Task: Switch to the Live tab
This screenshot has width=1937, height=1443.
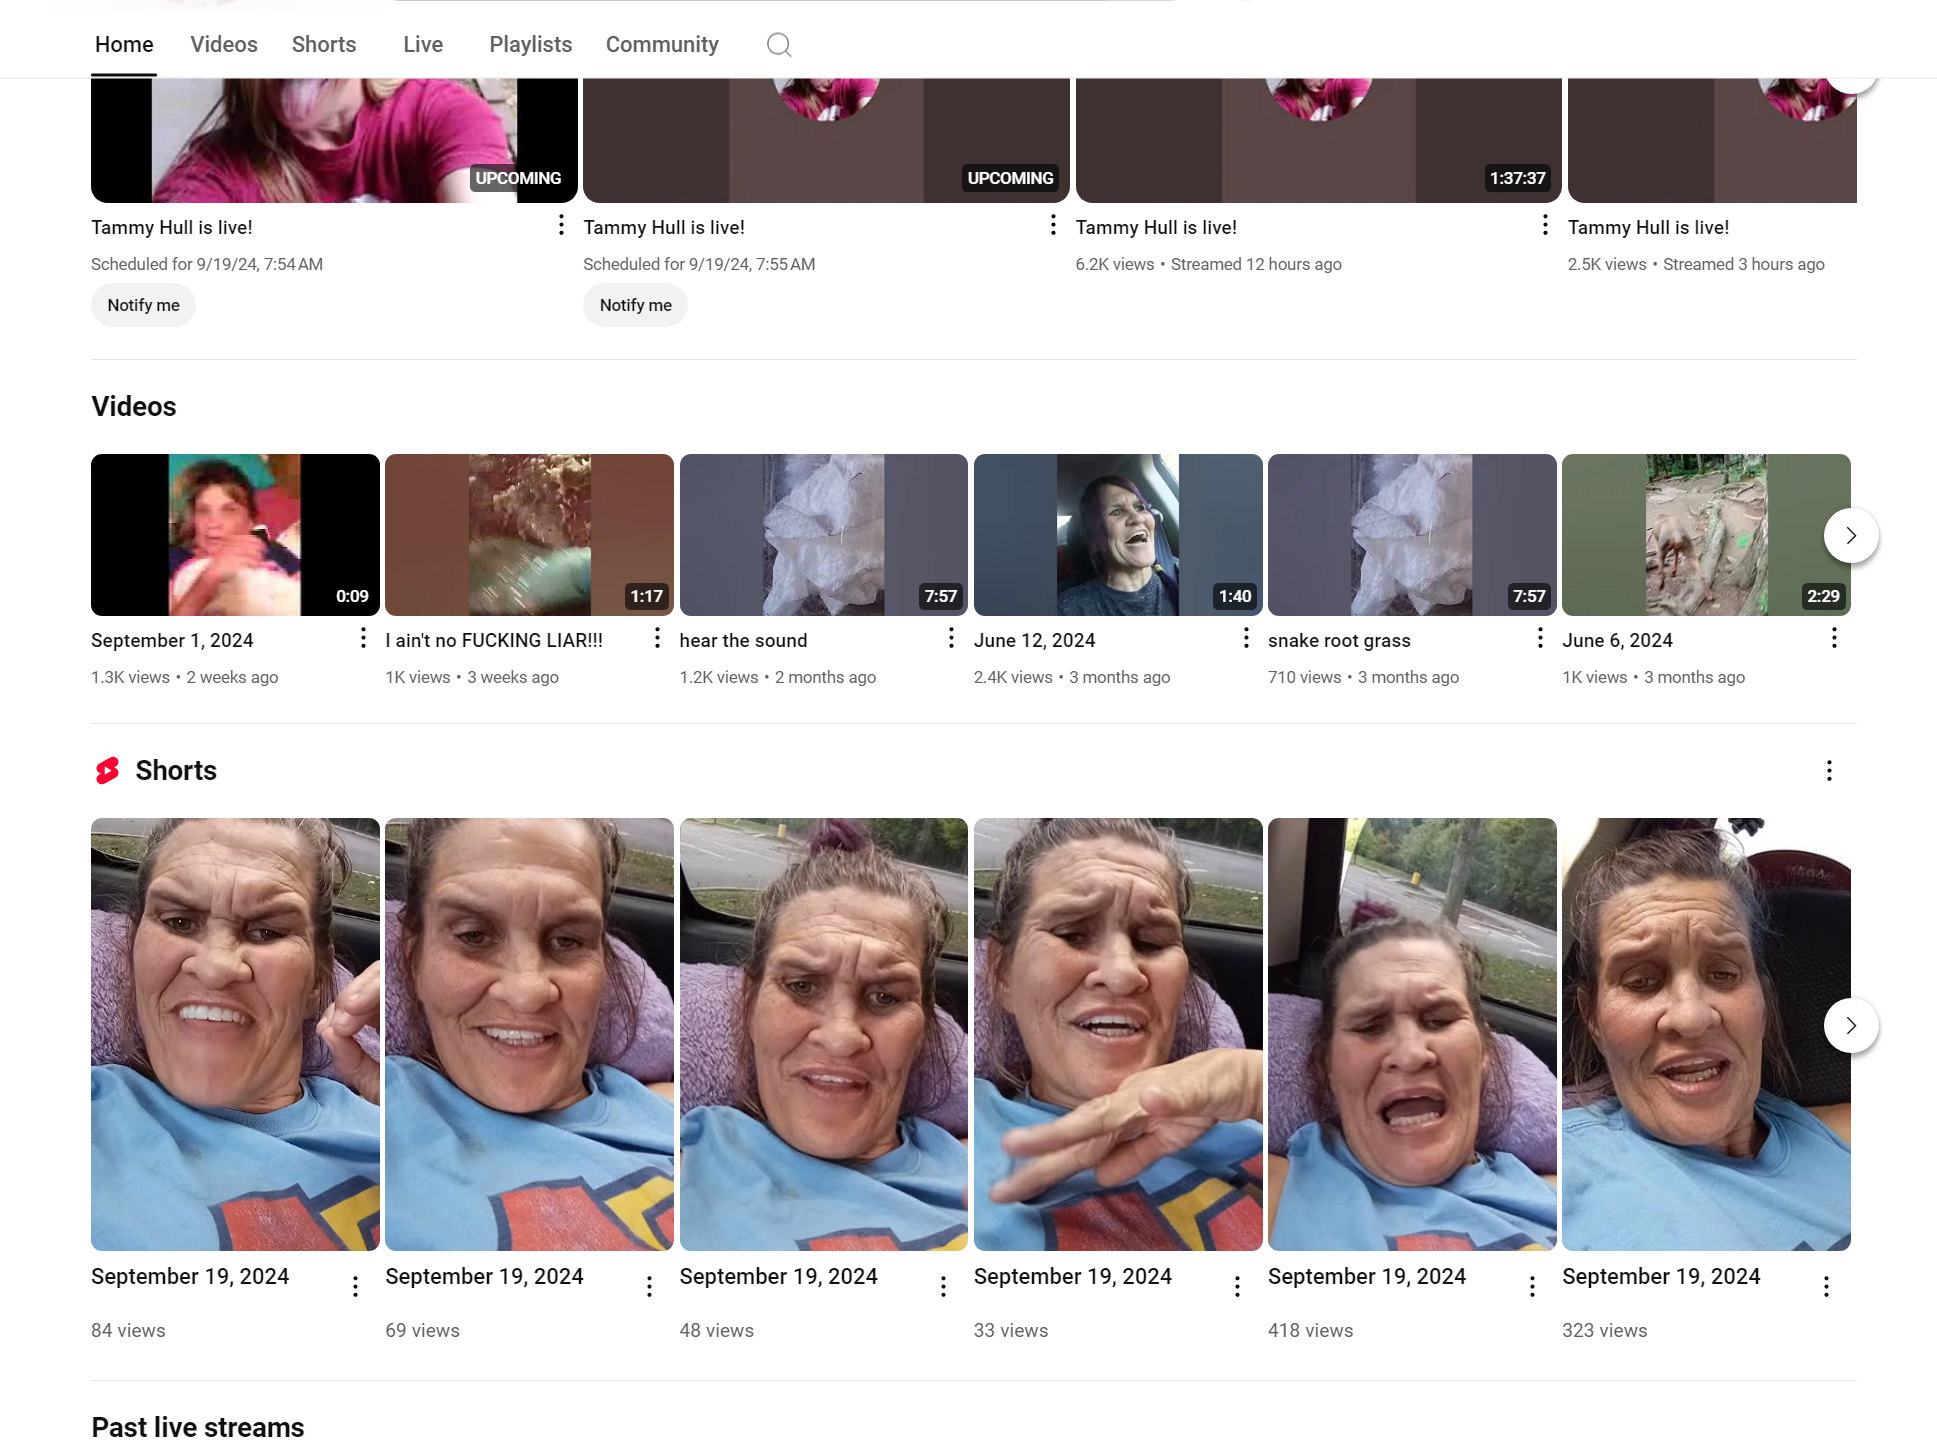Action: point(423,45)
